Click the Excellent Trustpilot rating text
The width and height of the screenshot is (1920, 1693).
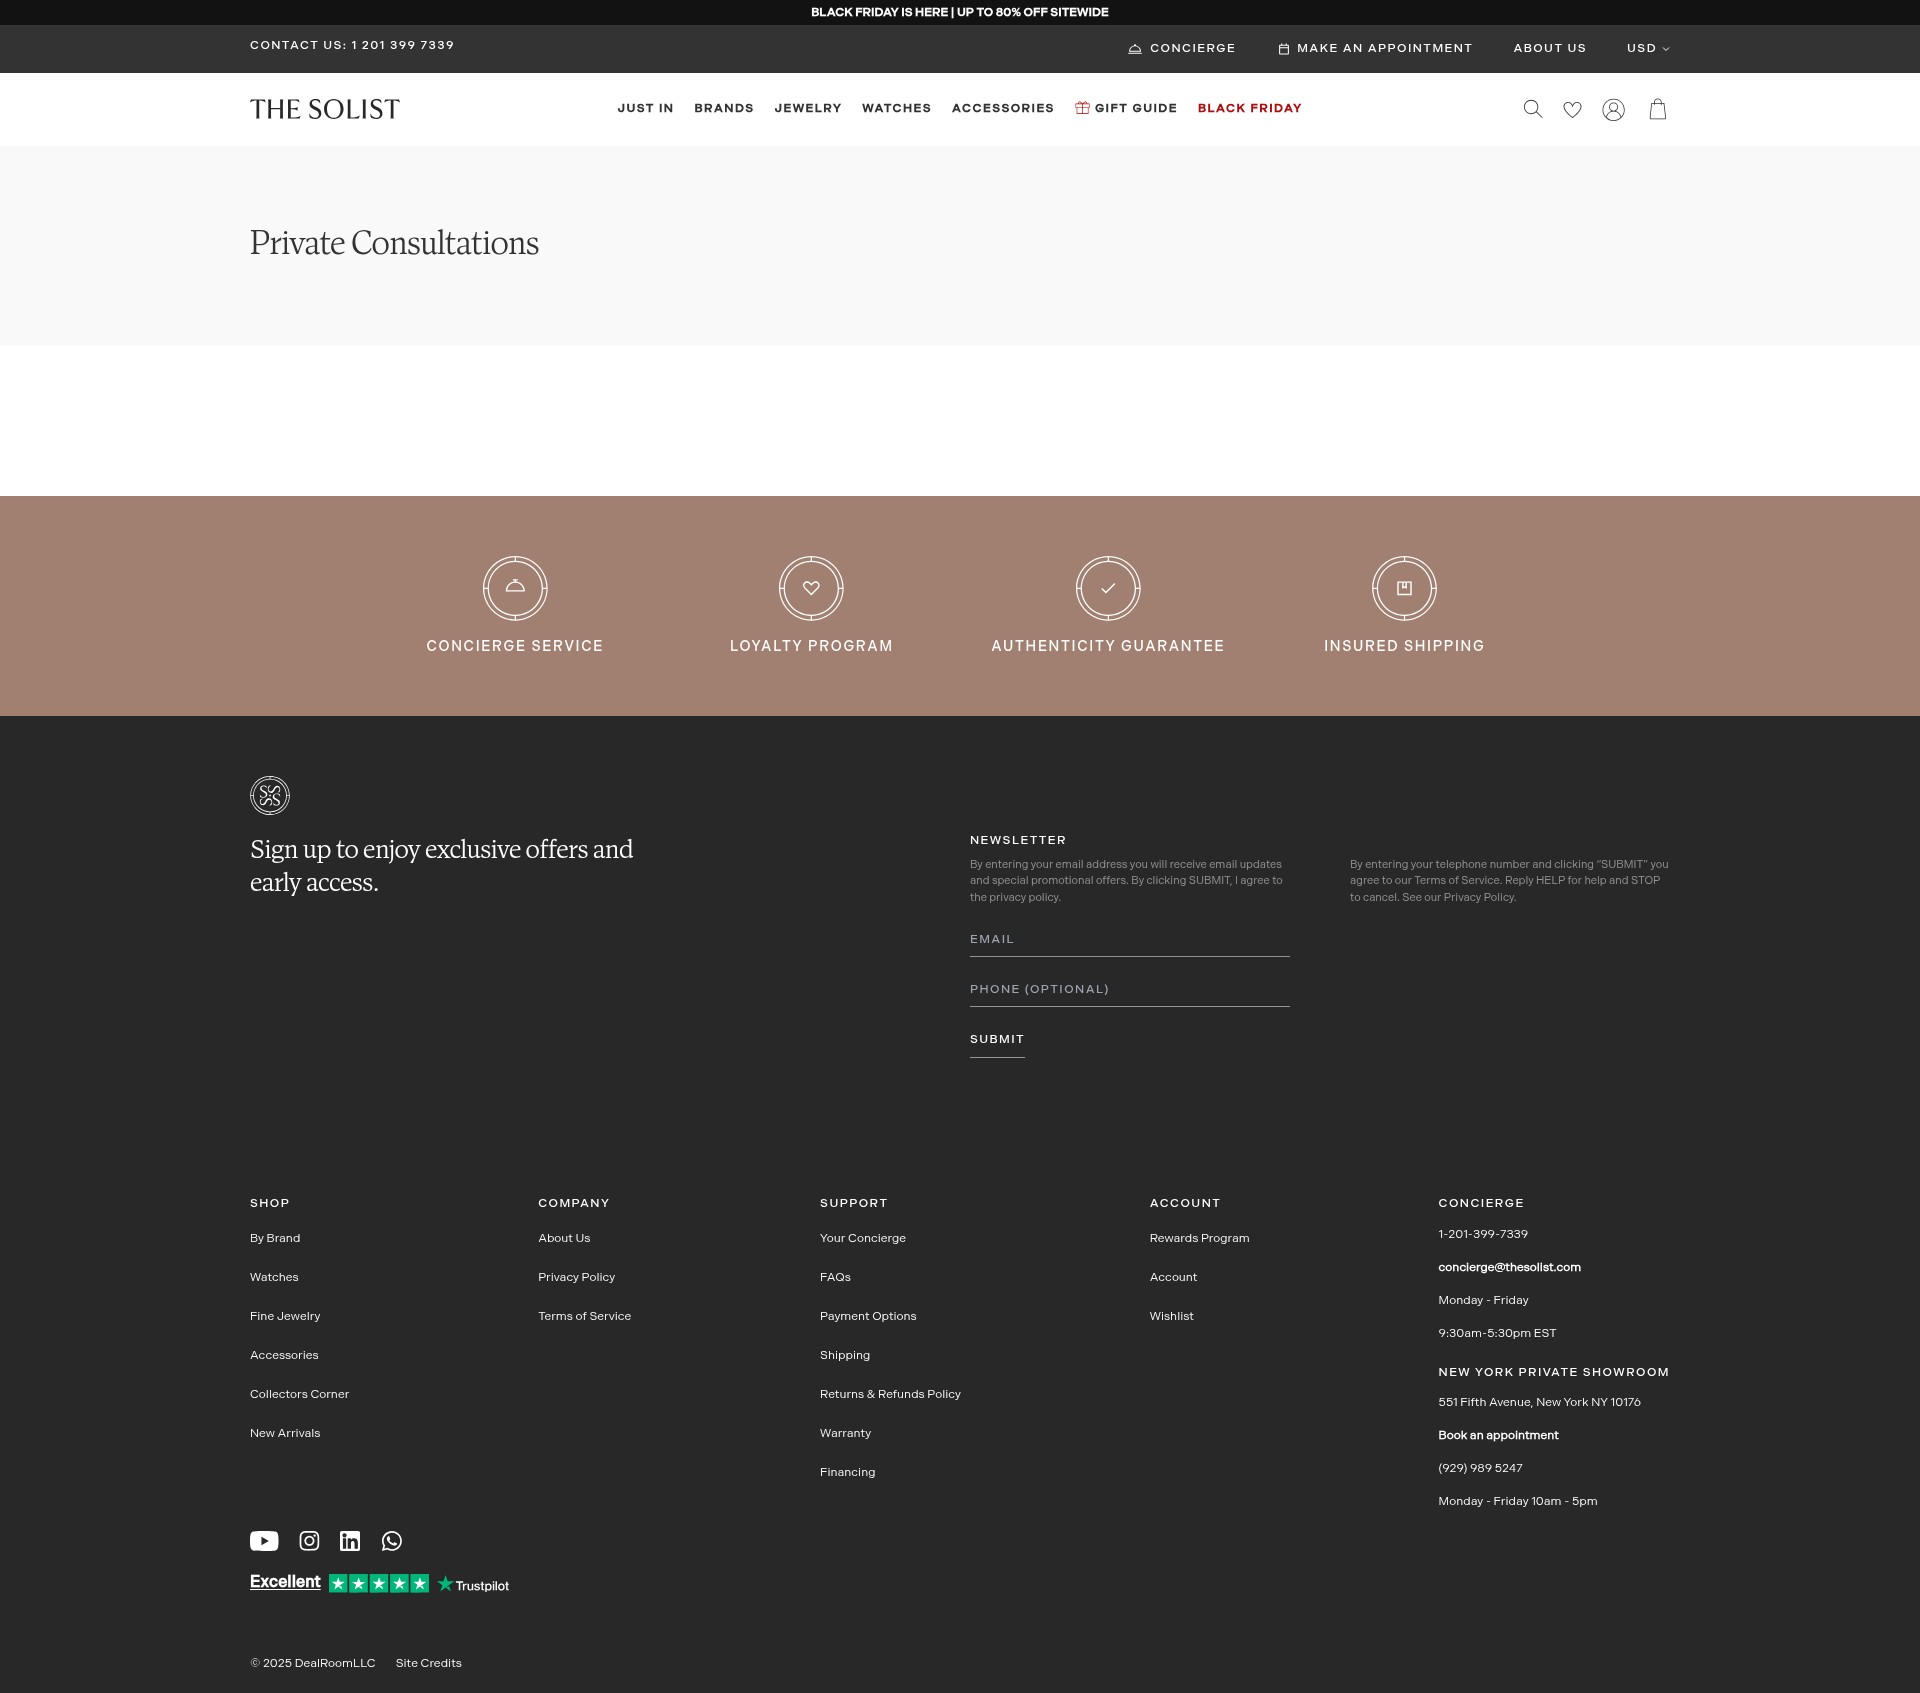click(x=285, y=1582)
